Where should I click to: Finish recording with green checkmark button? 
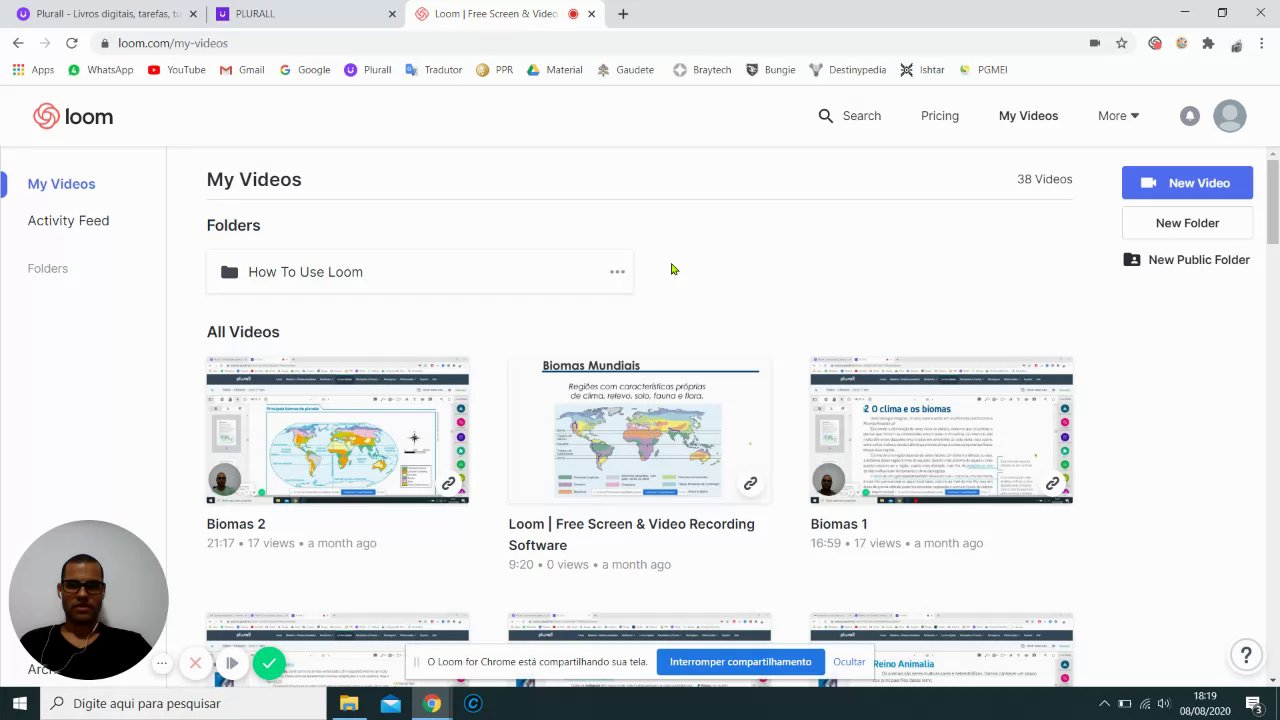[x=268, y=663]
